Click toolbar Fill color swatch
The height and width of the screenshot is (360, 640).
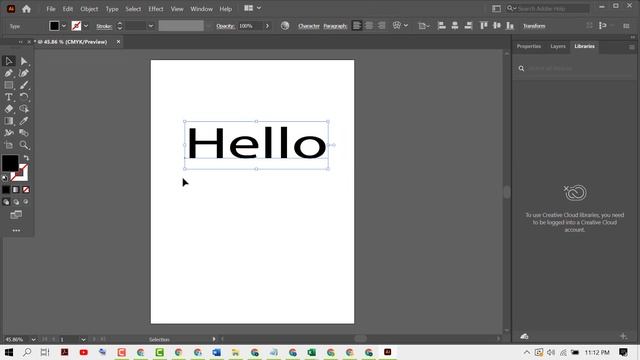pos(10,163)
